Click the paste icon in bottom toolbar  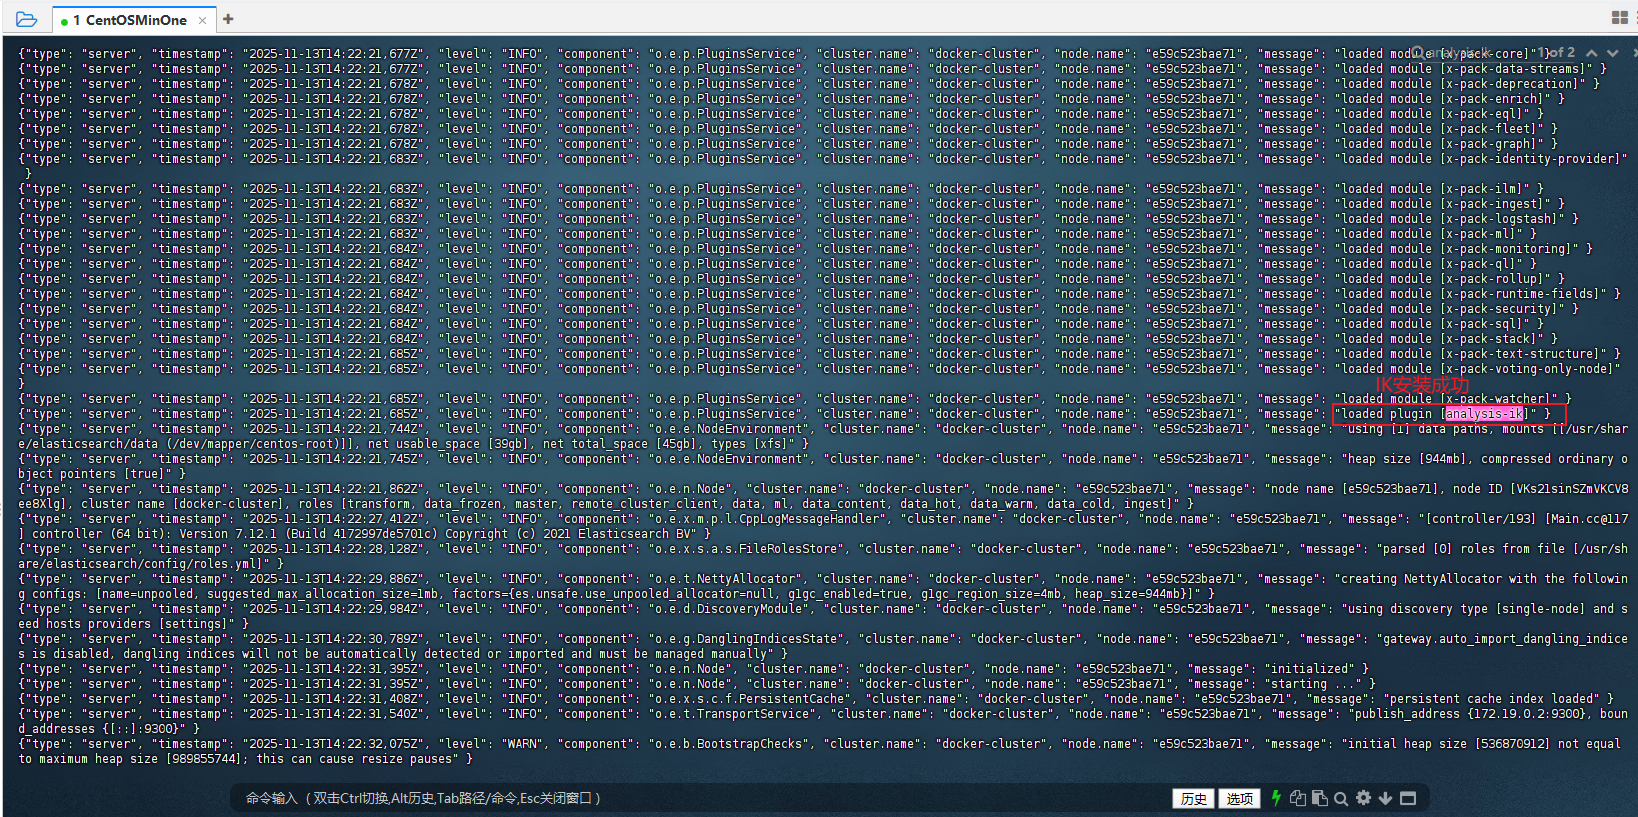click(x=1320, y=798)
